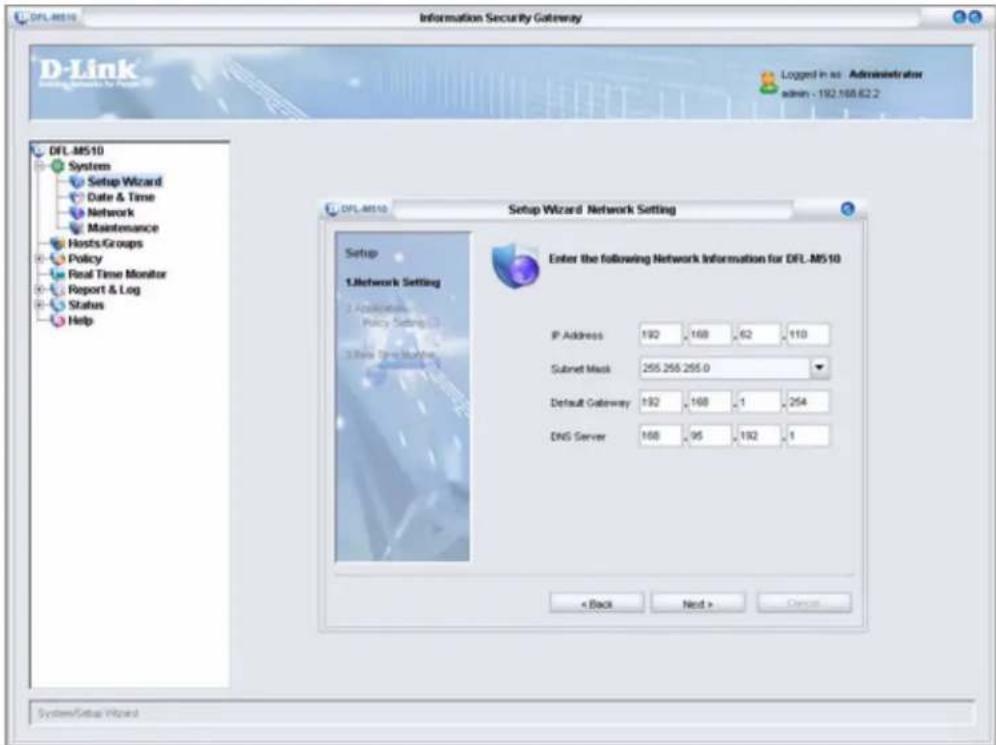This screenshot has height=745, width=996.
Task: Click the Setup Wizard icon in tree
Action: 77,182
